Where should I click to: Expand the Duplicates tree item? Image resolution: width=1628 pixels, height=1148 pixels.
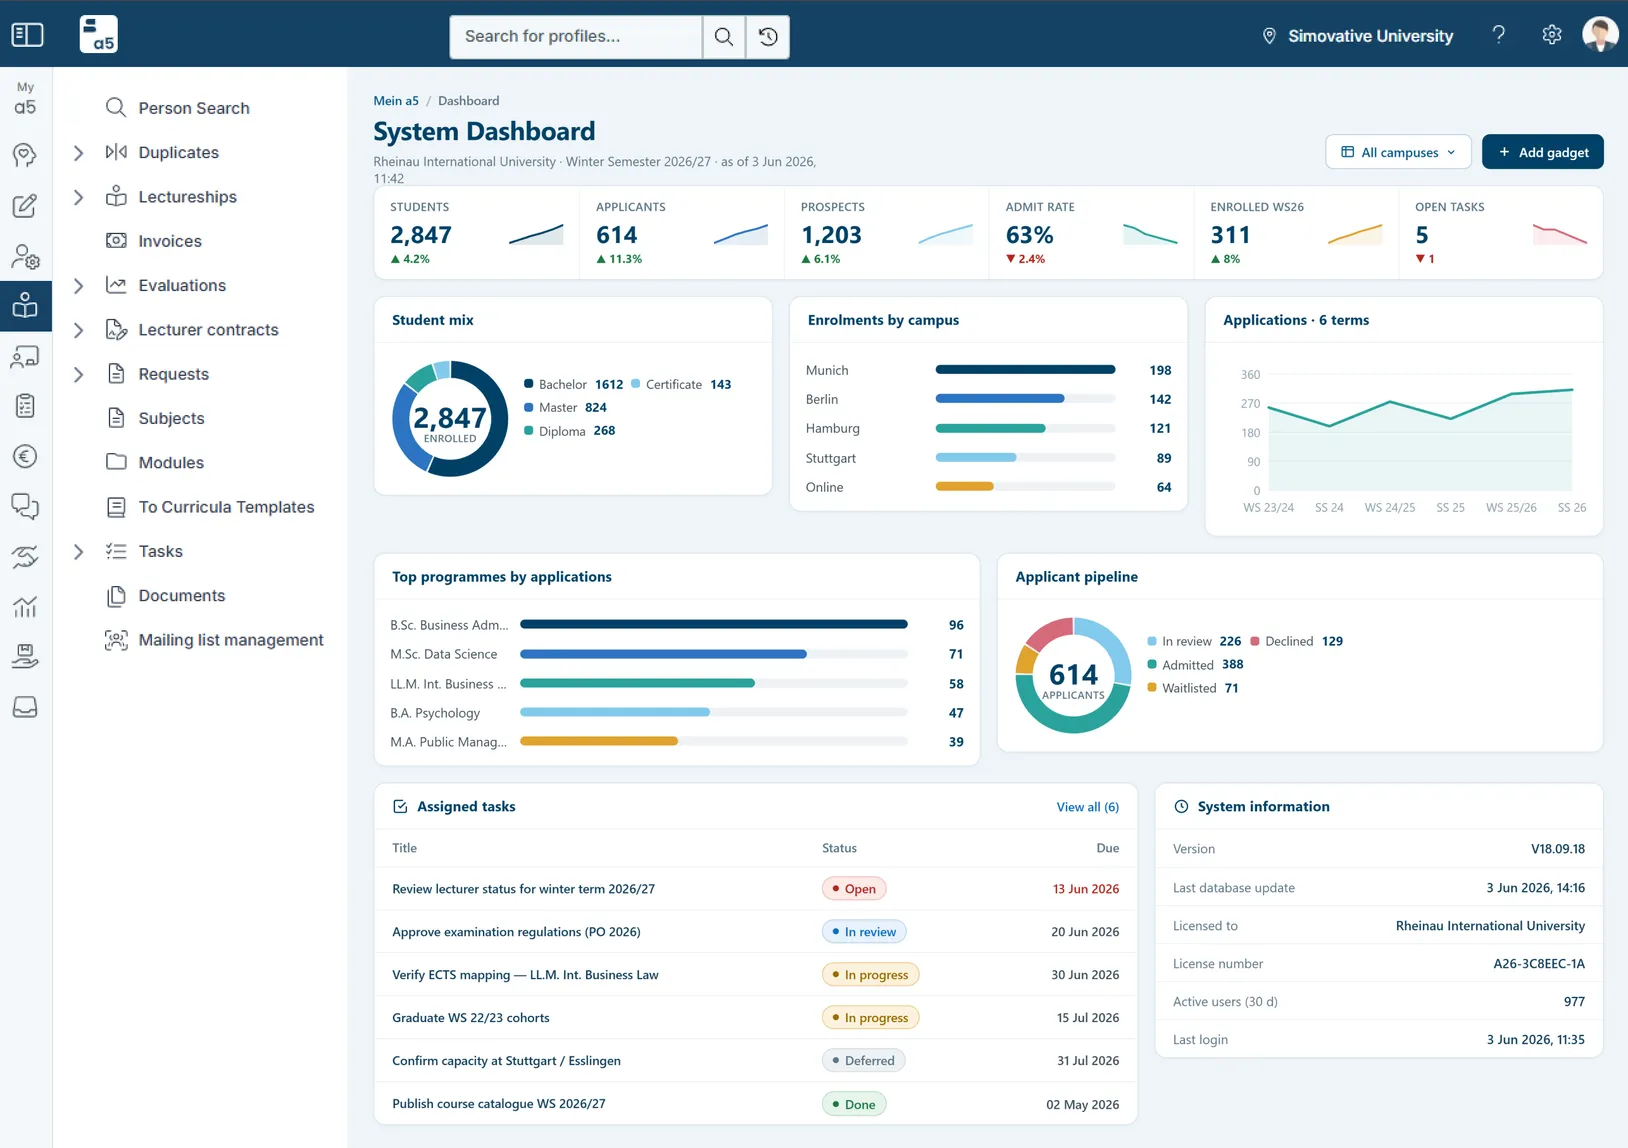(79, 153)
